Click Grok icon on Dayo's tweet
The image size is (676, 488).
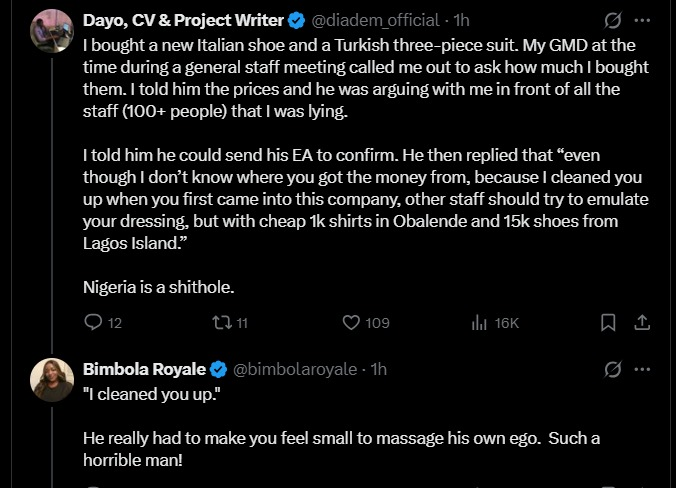614,20
